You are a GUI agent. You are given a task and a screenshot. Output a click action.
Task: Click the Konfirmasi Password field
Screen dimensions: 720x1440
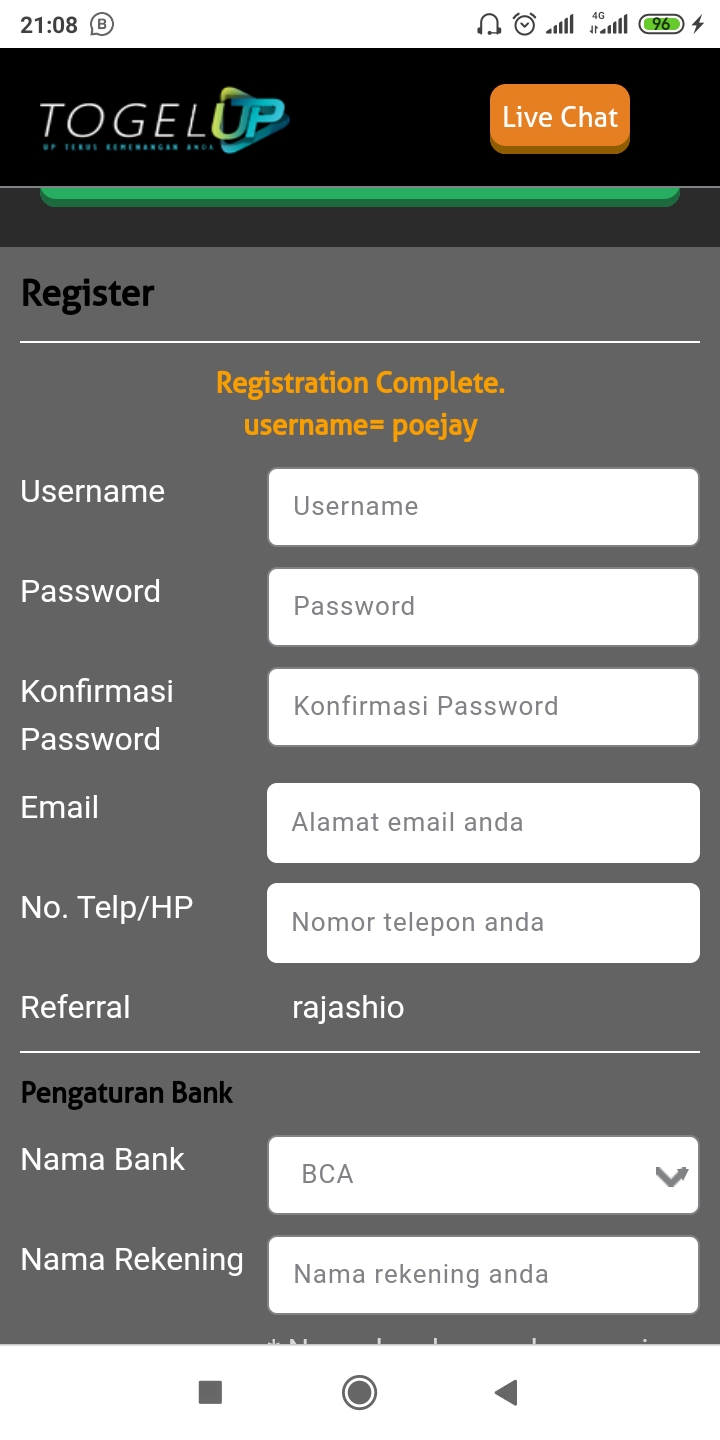click(x=483, y=707)
